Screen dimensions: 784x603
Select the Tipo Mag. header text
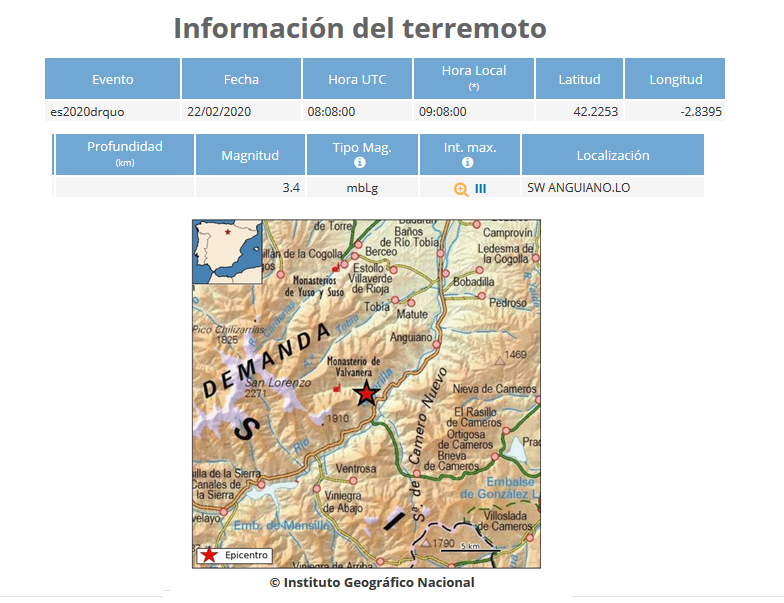pos(362,148)
